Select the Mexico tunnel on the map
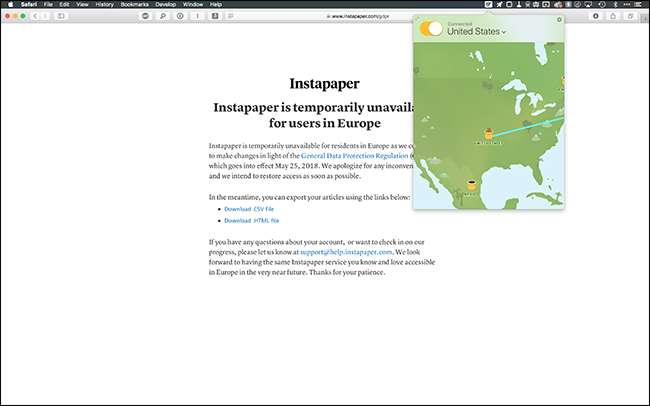The width and height of the screenshot is (650, 406). (472, 183)
